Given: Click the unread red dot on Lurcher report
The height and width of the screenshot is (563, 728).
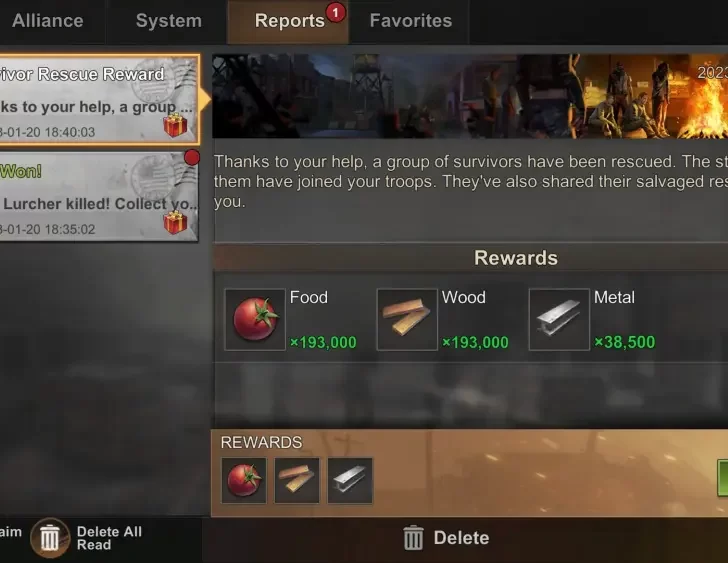Looking at the screenshot, I should coord(192,157).
